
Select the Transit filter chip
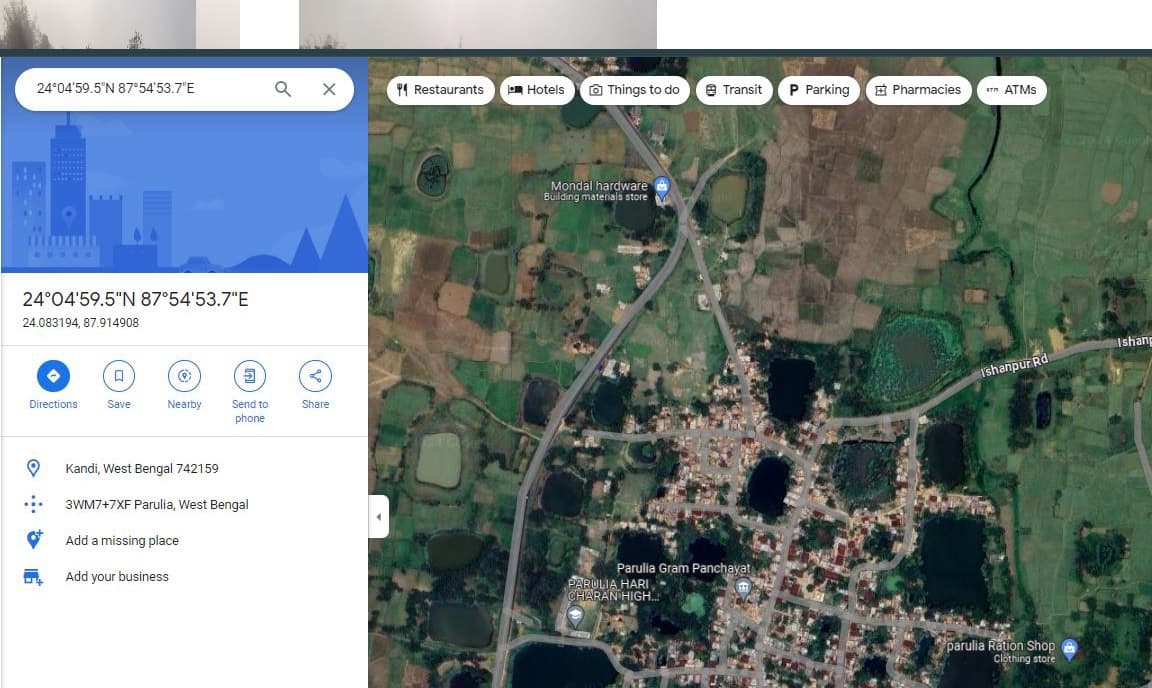[x=734, y=90]
